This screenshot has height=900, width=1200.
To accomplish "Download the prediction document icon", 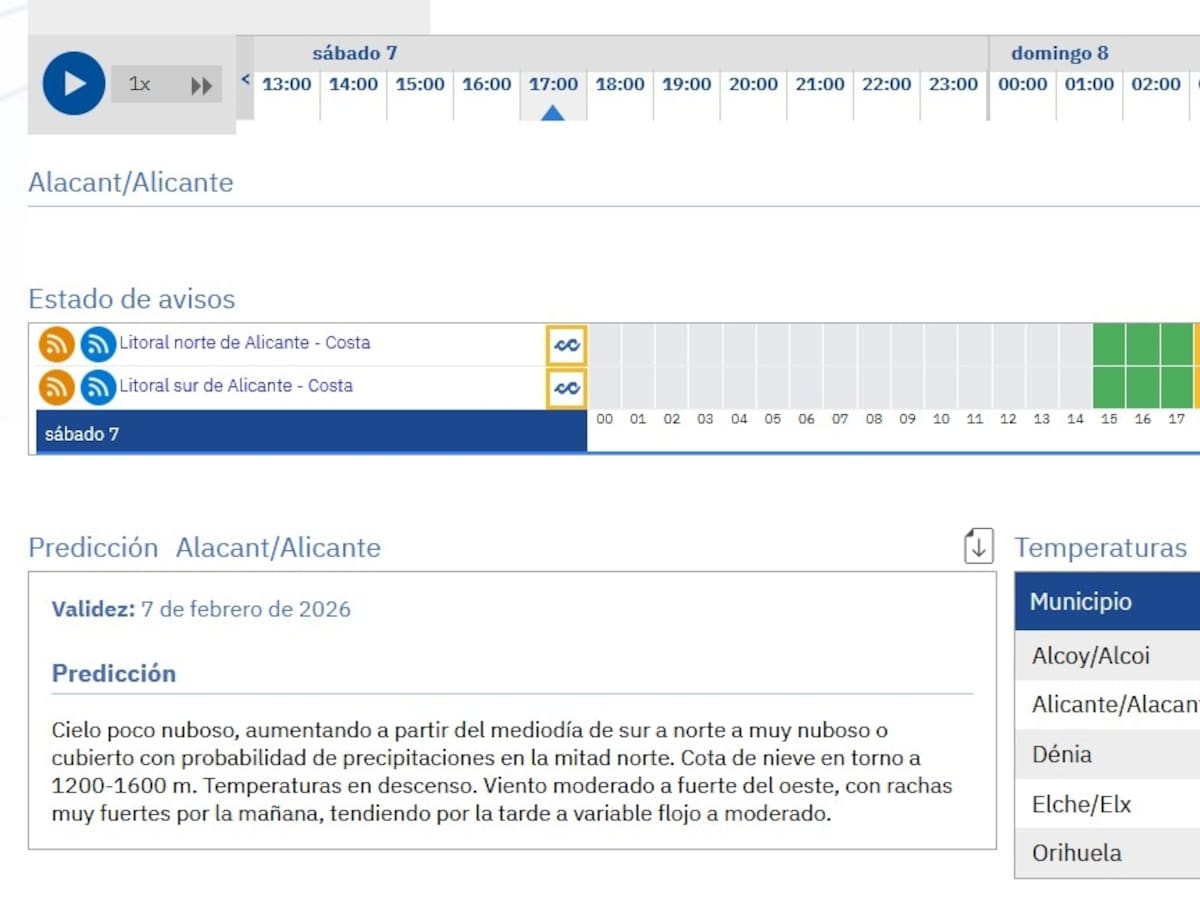I will [x=978, y=546].
